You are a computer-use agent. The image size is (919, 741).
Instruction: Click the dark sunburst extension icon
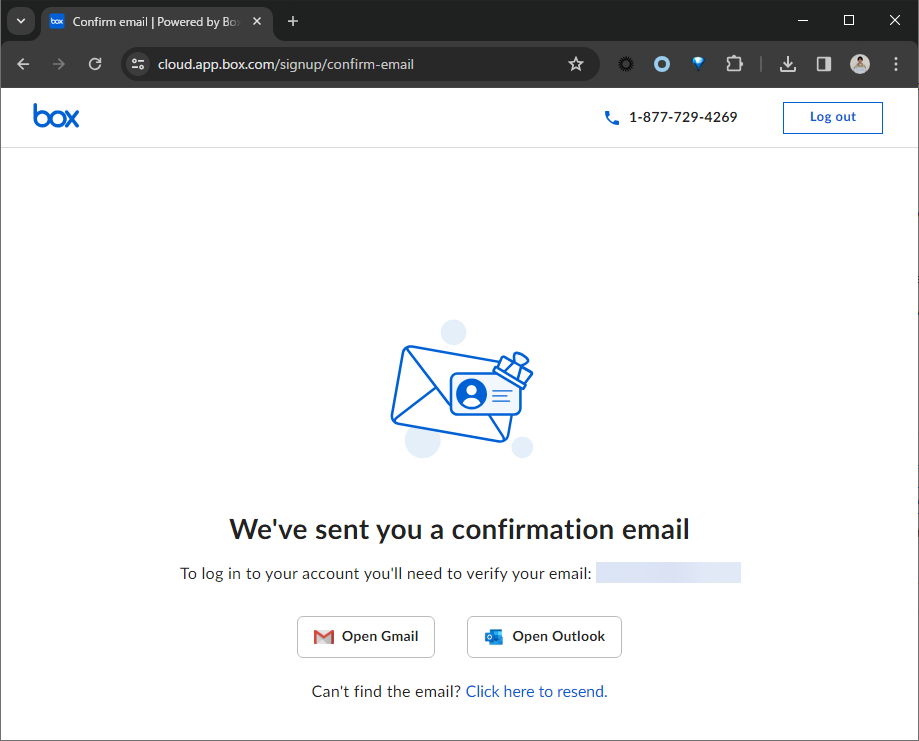(626, 64)
